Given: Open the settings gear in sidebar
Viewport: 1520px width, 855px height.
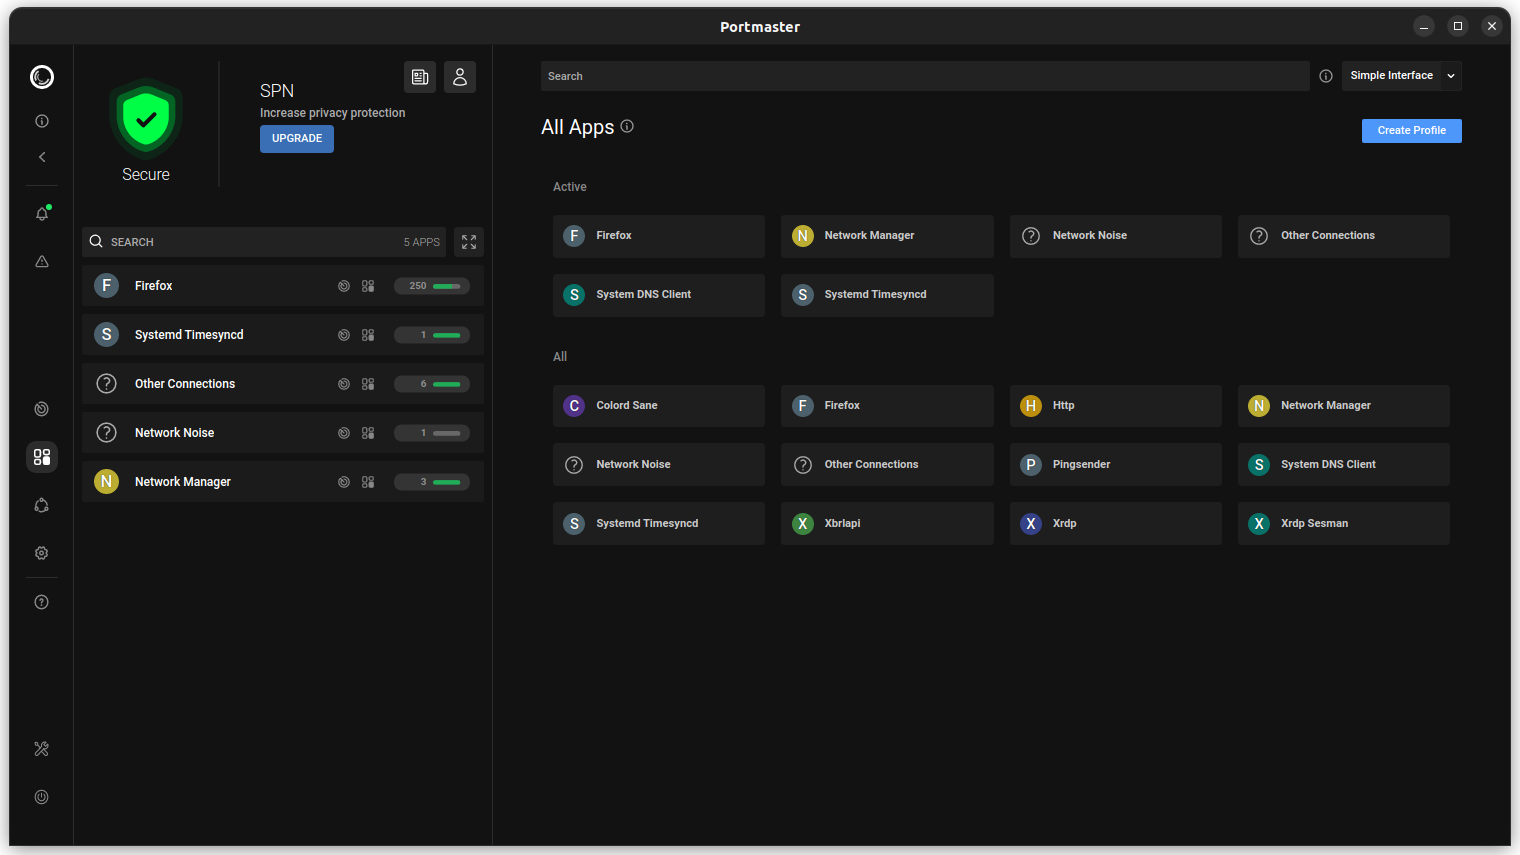Looking at the screenshot, I should 42,553.
